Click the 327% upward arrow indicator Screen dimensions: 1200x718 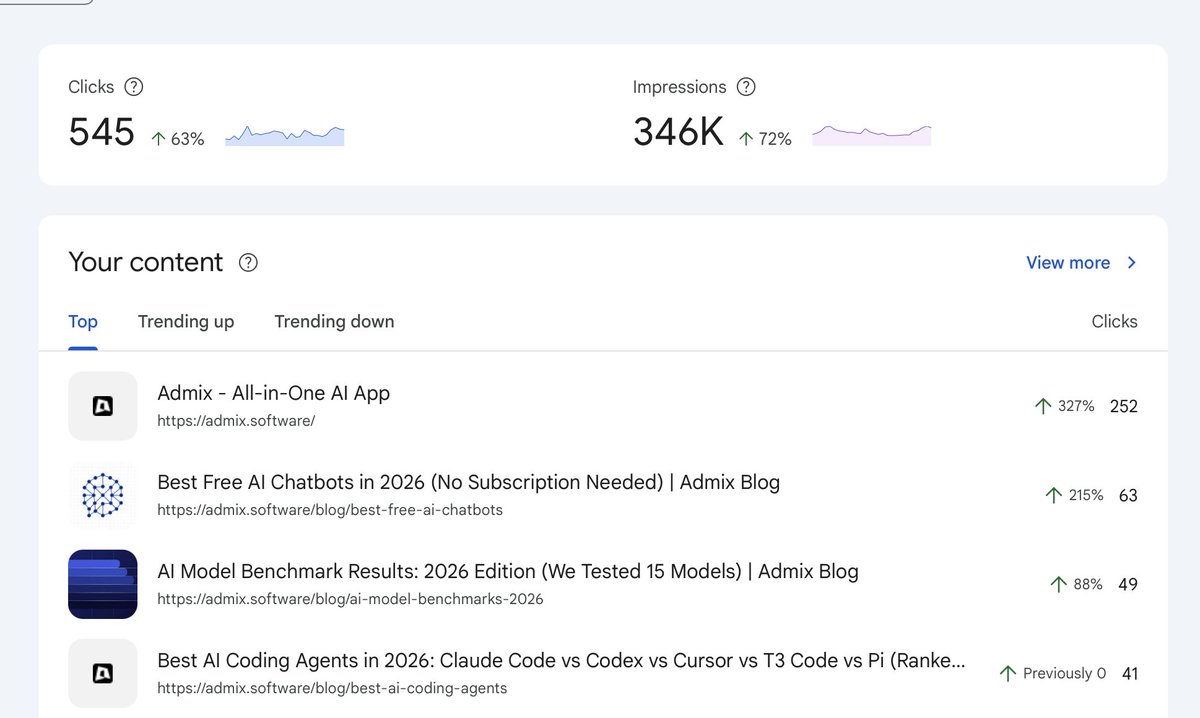click(1043, 406)
